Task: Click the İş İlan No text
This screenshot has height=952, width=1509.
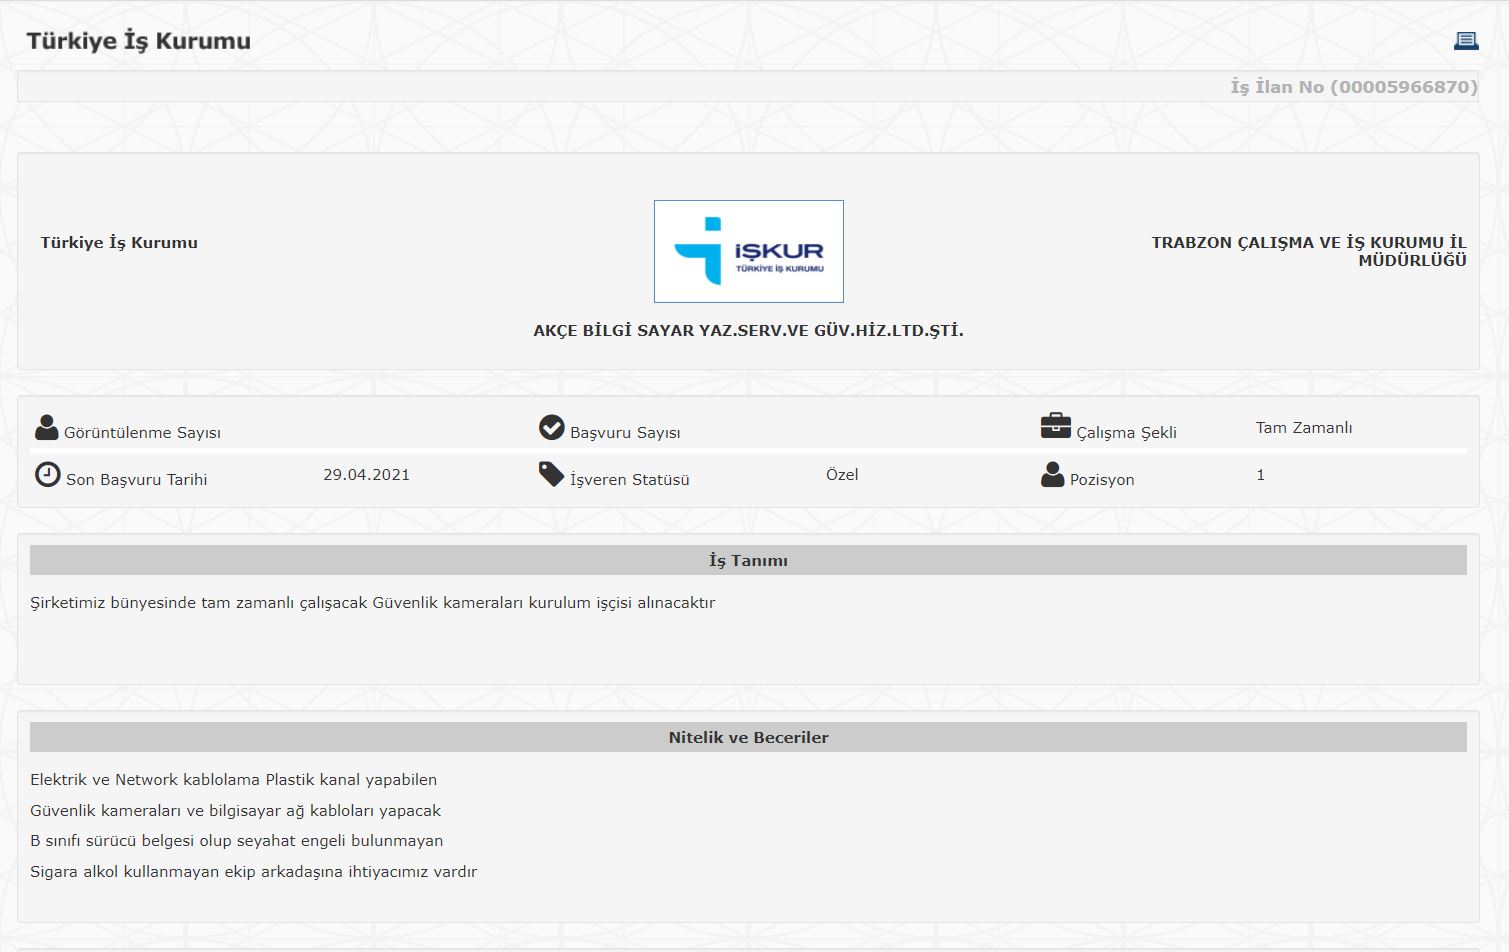Action: click(1354, 87)
